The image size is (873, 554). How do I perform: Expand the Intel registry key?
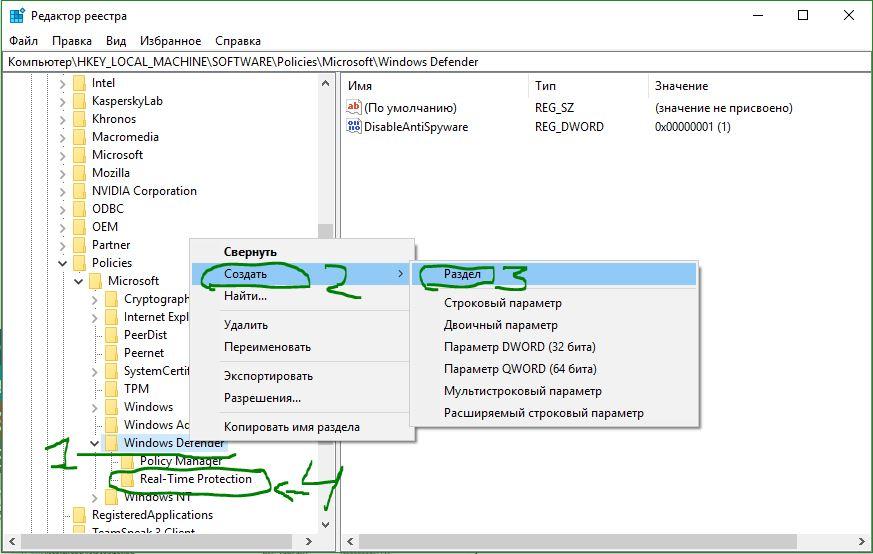62,84
